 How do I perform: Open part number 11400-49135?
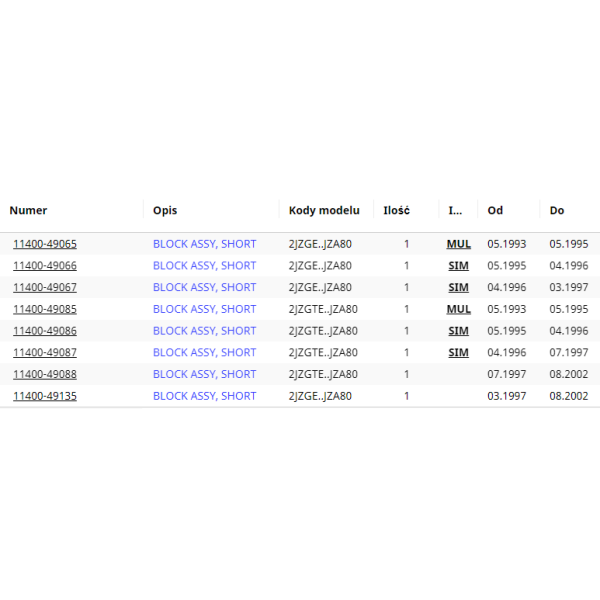pyautogui.click(x=45, y=396)
